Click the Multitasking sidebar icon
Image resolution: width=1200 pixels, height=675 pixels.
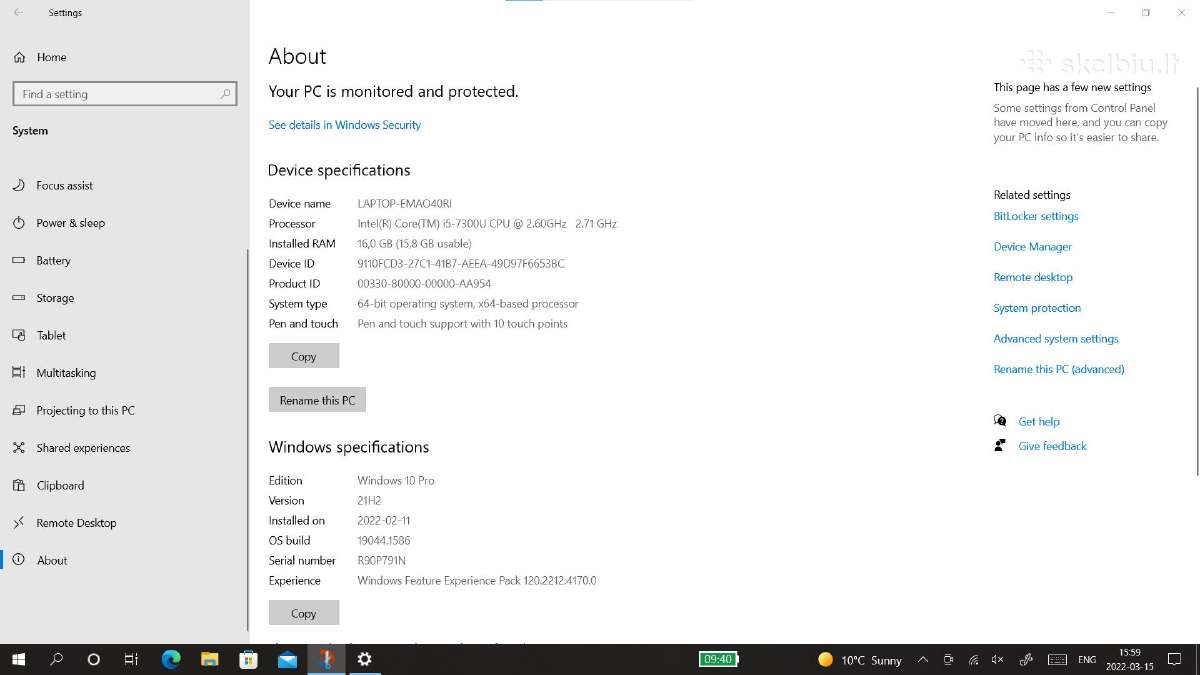[18, 373]
